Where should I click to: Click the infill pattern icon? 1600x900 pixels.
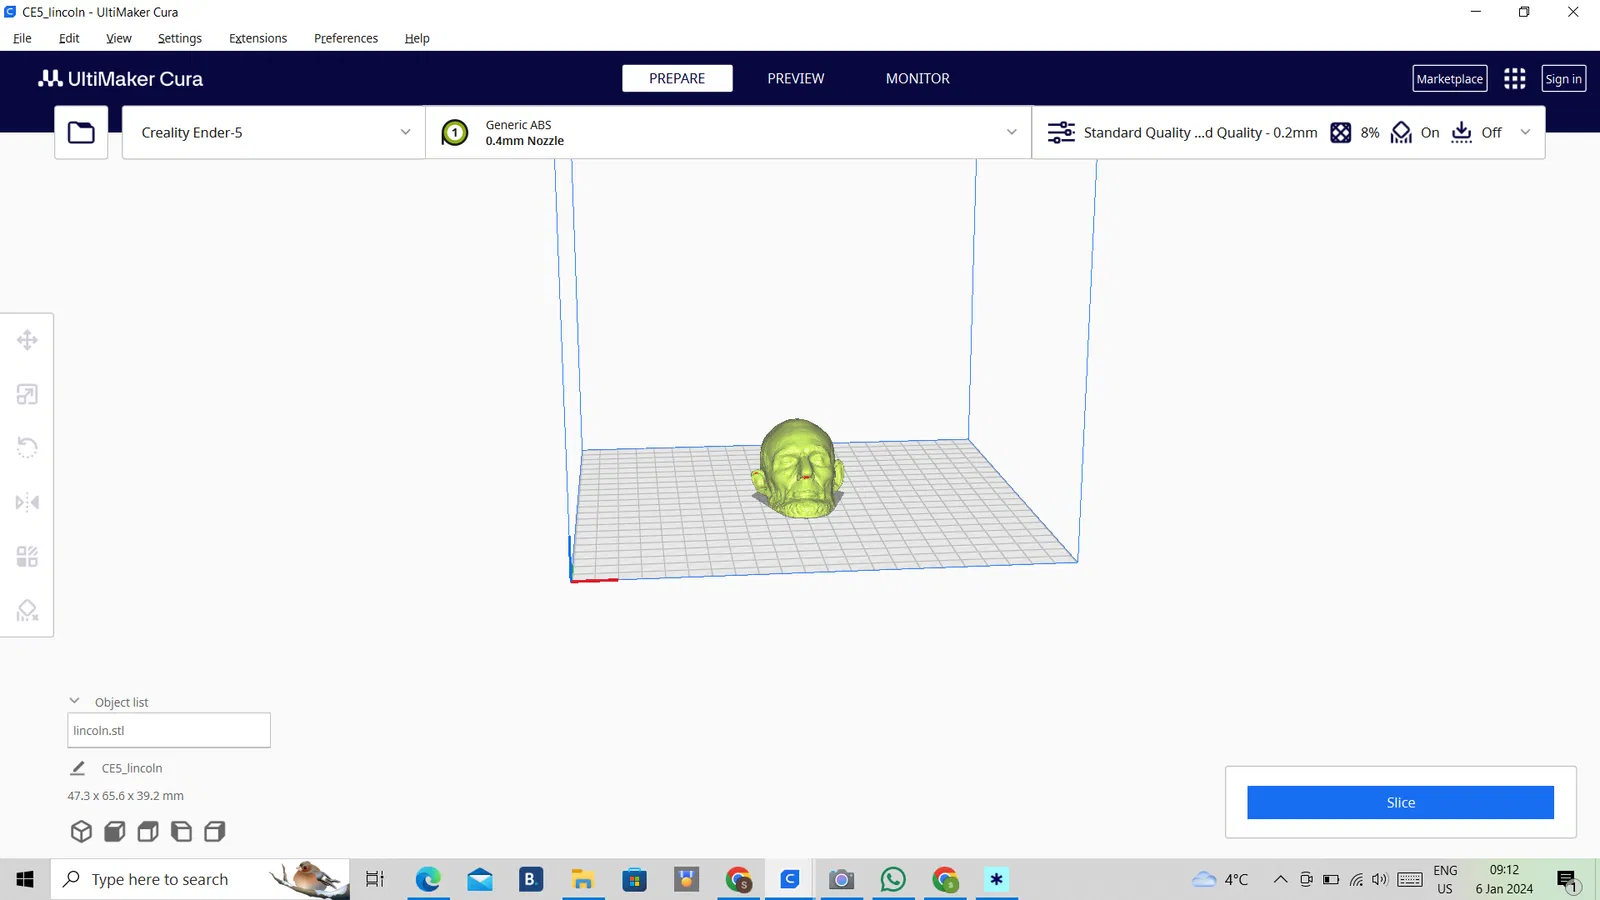(x=1341, y=132)
